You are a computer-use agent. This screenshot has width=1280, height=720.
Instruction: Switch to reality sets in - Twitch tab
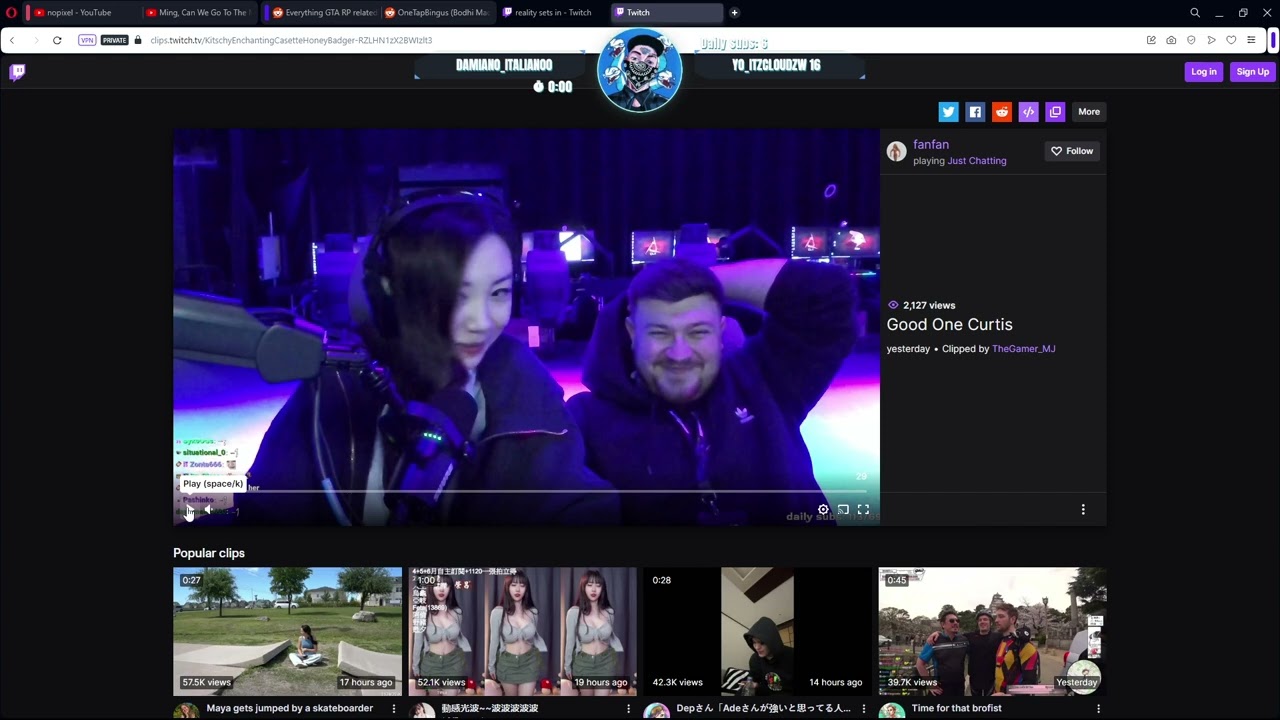[x=551, y=13]
